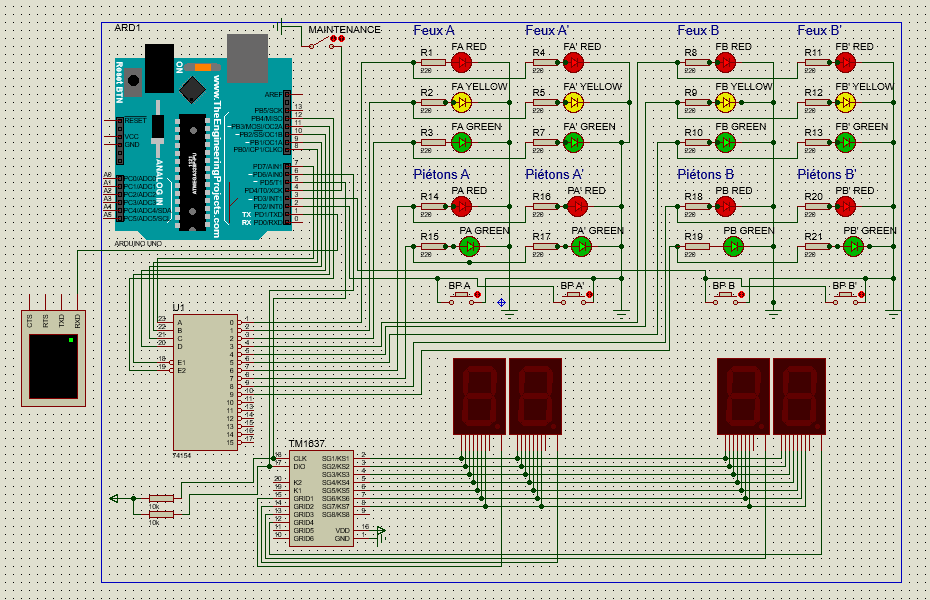Select resistor R1
This screenshot has height=600, width=930.
tap(433, 62)
